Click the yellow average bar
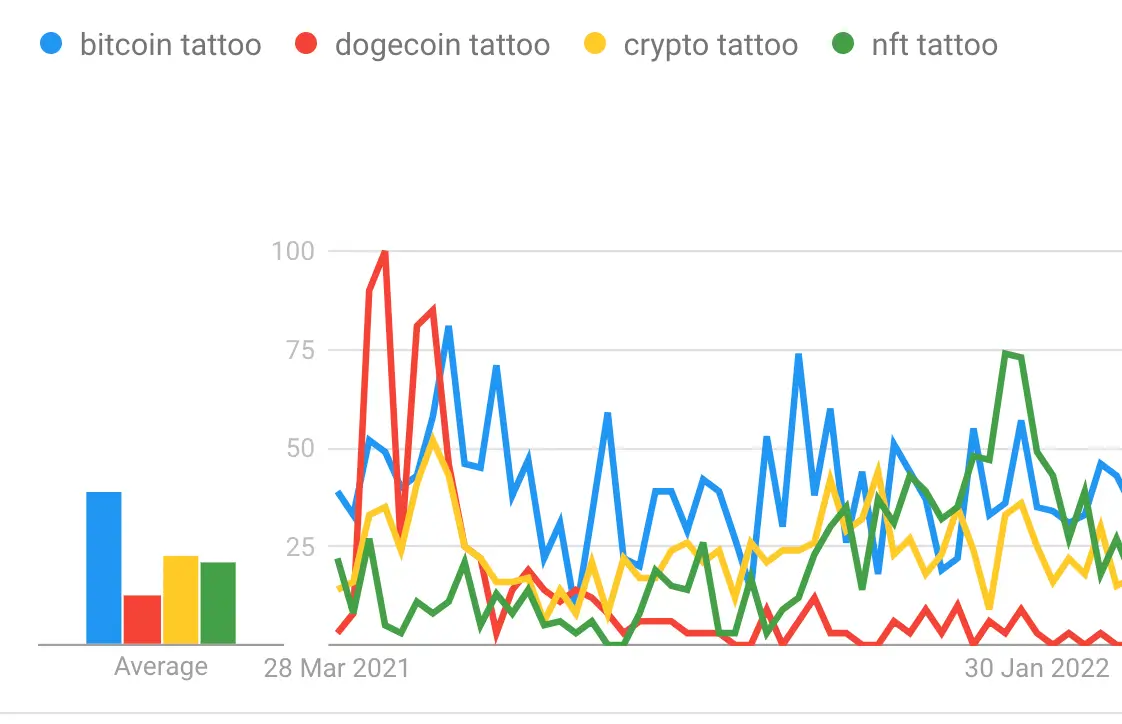The image size is (1122, 724). [180, 600]
